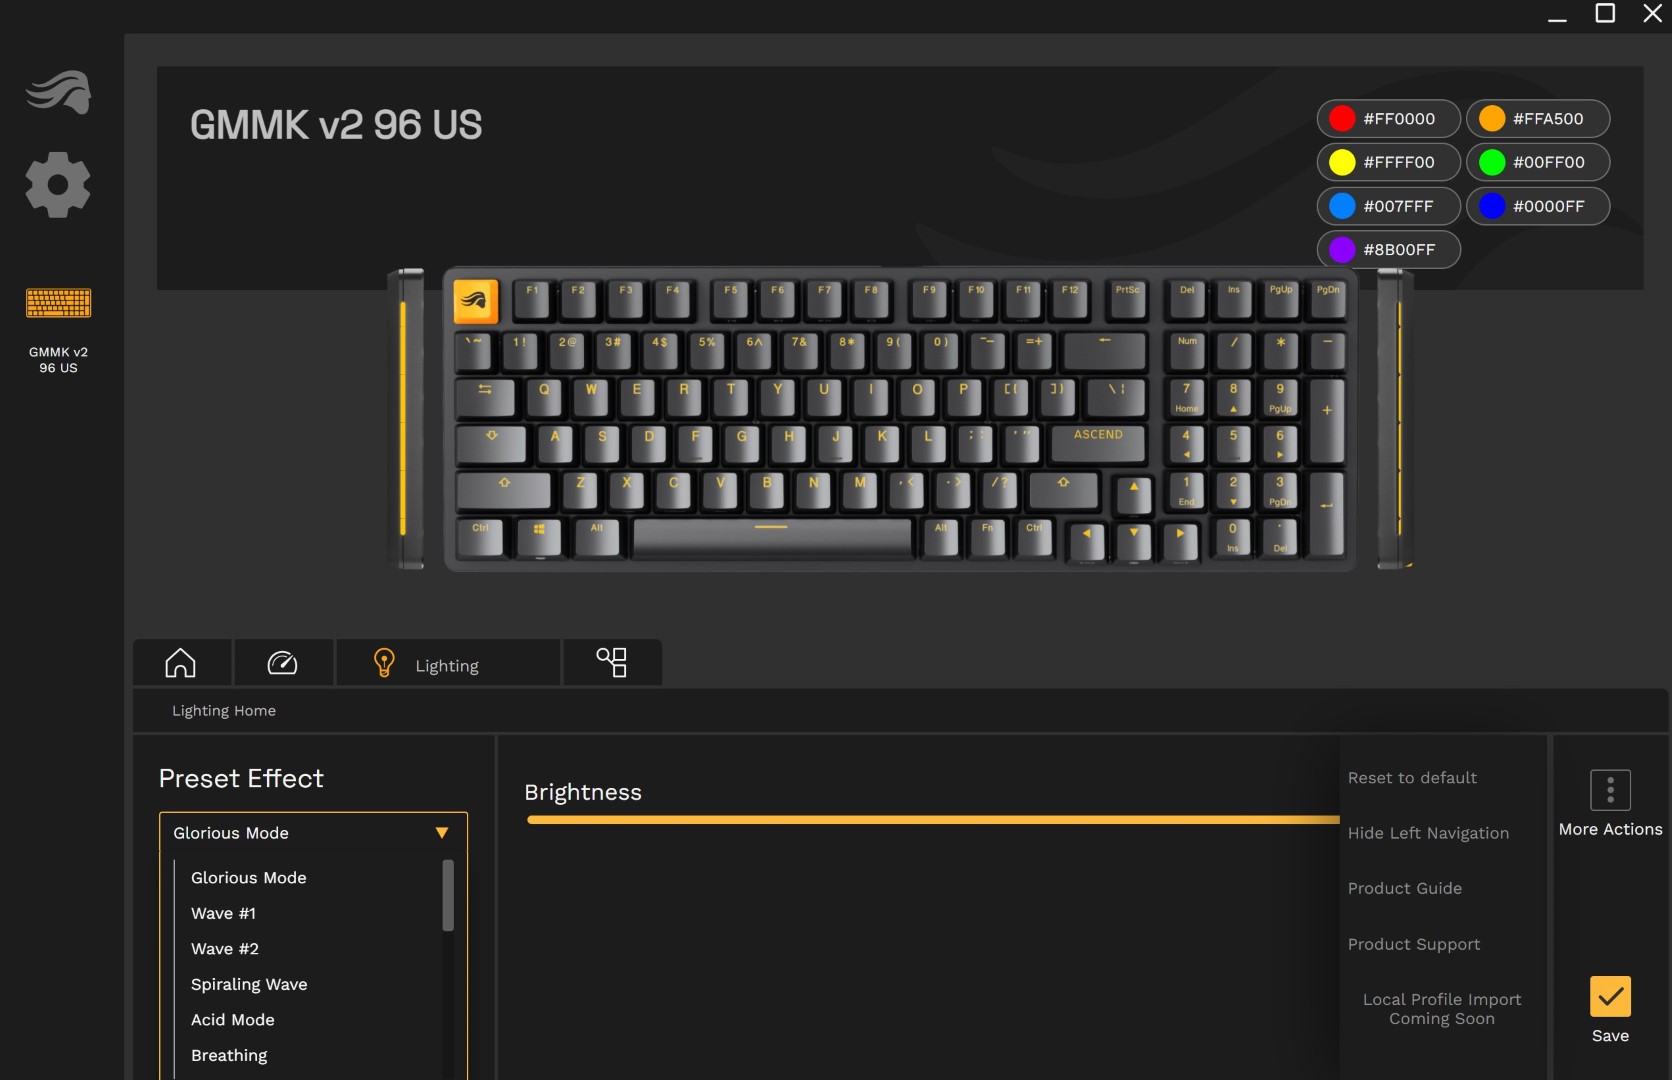Click Reset to default menu entry

1412,778
